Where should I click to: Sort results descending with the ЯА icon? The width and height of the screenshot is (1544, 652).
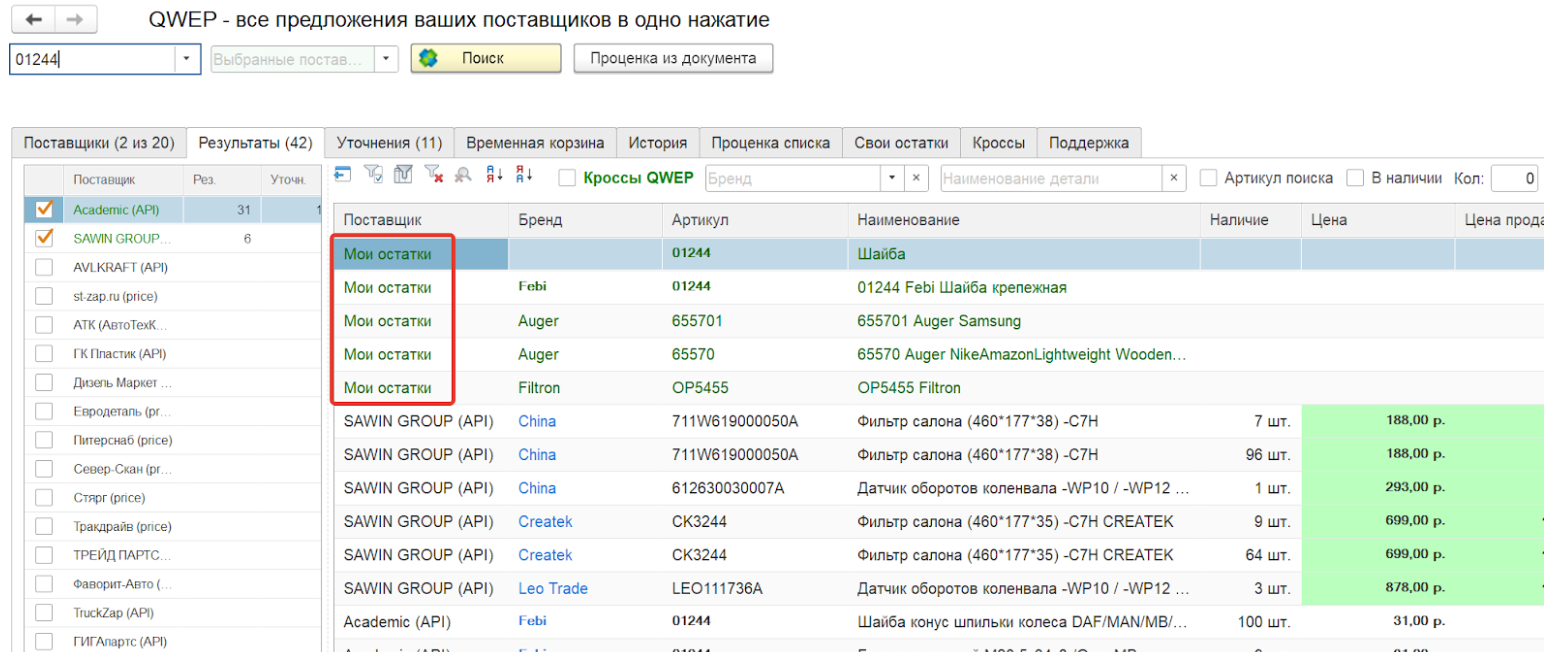(x=521, y=175)
